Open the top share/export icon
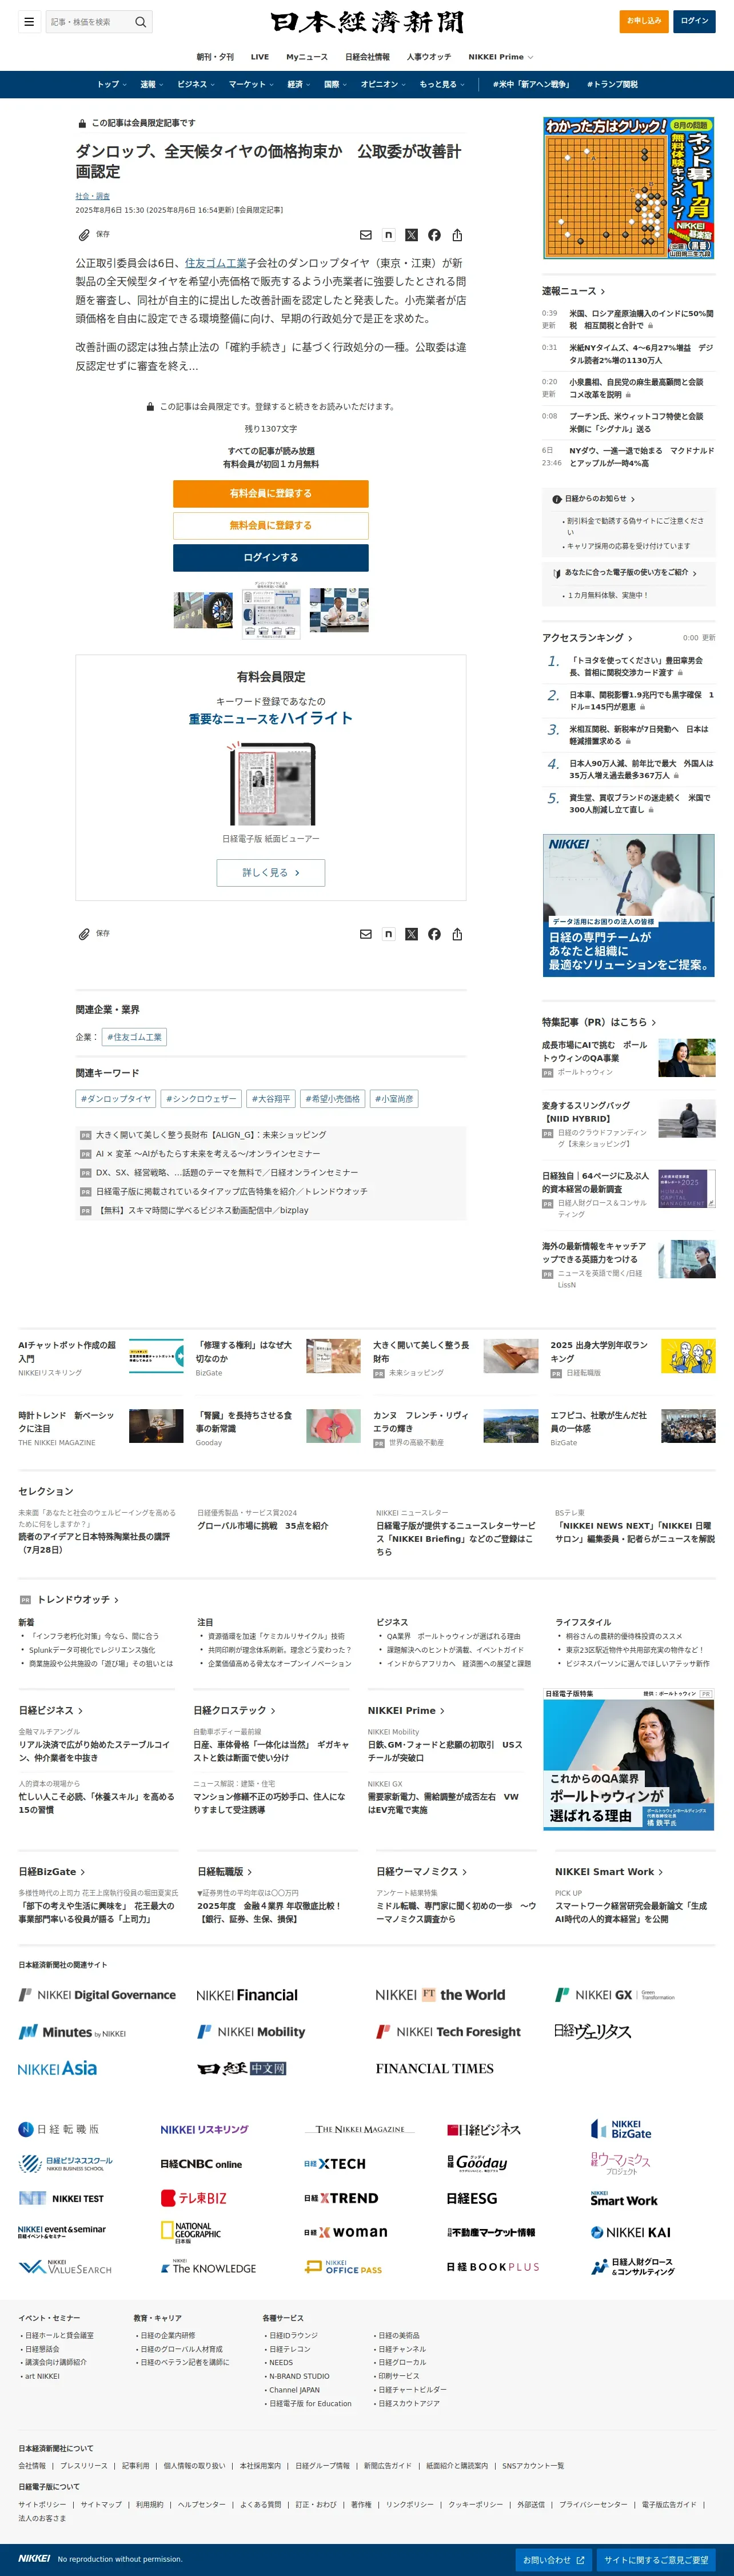 pos(457,235)
